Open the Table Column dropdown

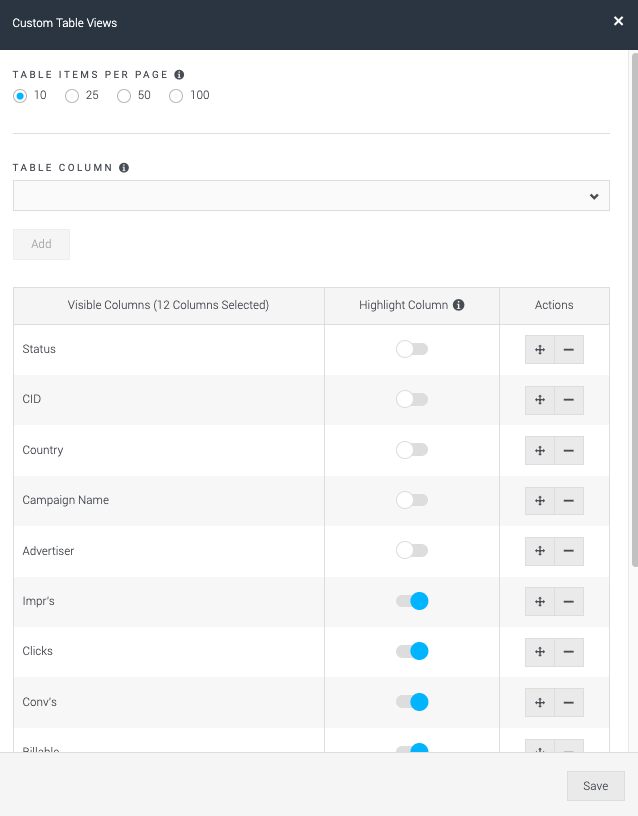tap(311, 196)
